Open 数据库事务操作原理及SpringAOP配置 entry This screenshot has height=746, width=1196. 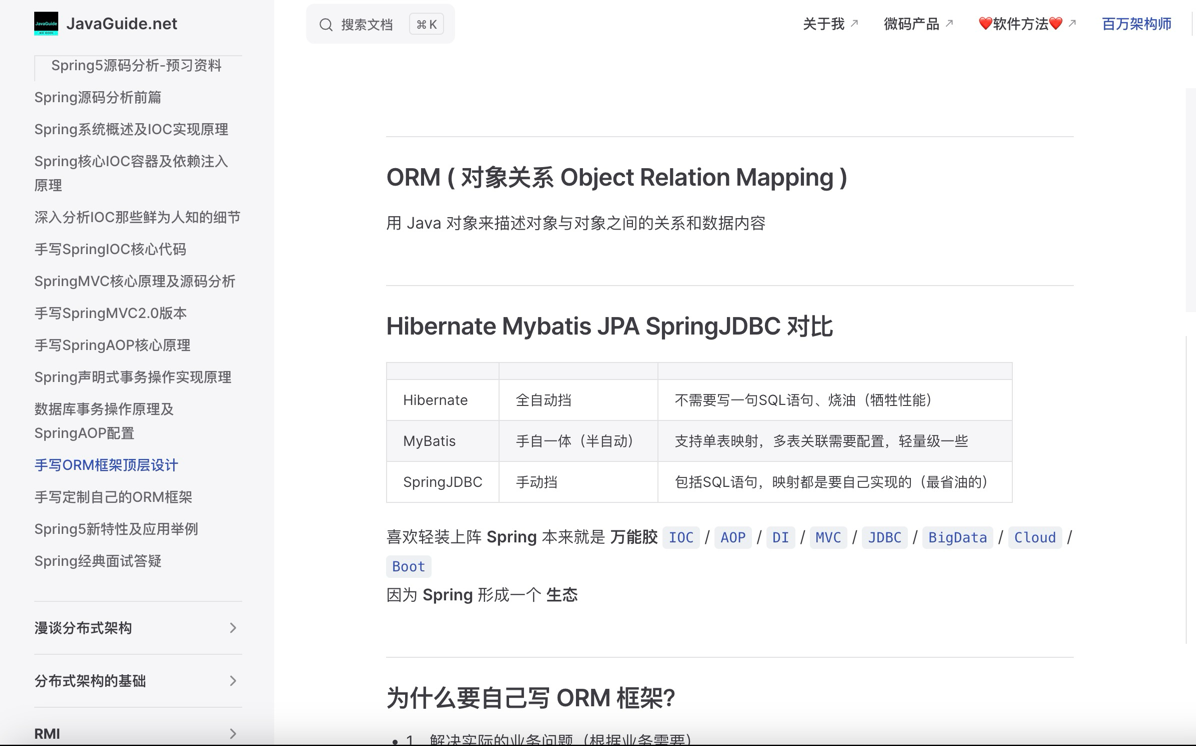pyautogui.click(x=104, y=421)
